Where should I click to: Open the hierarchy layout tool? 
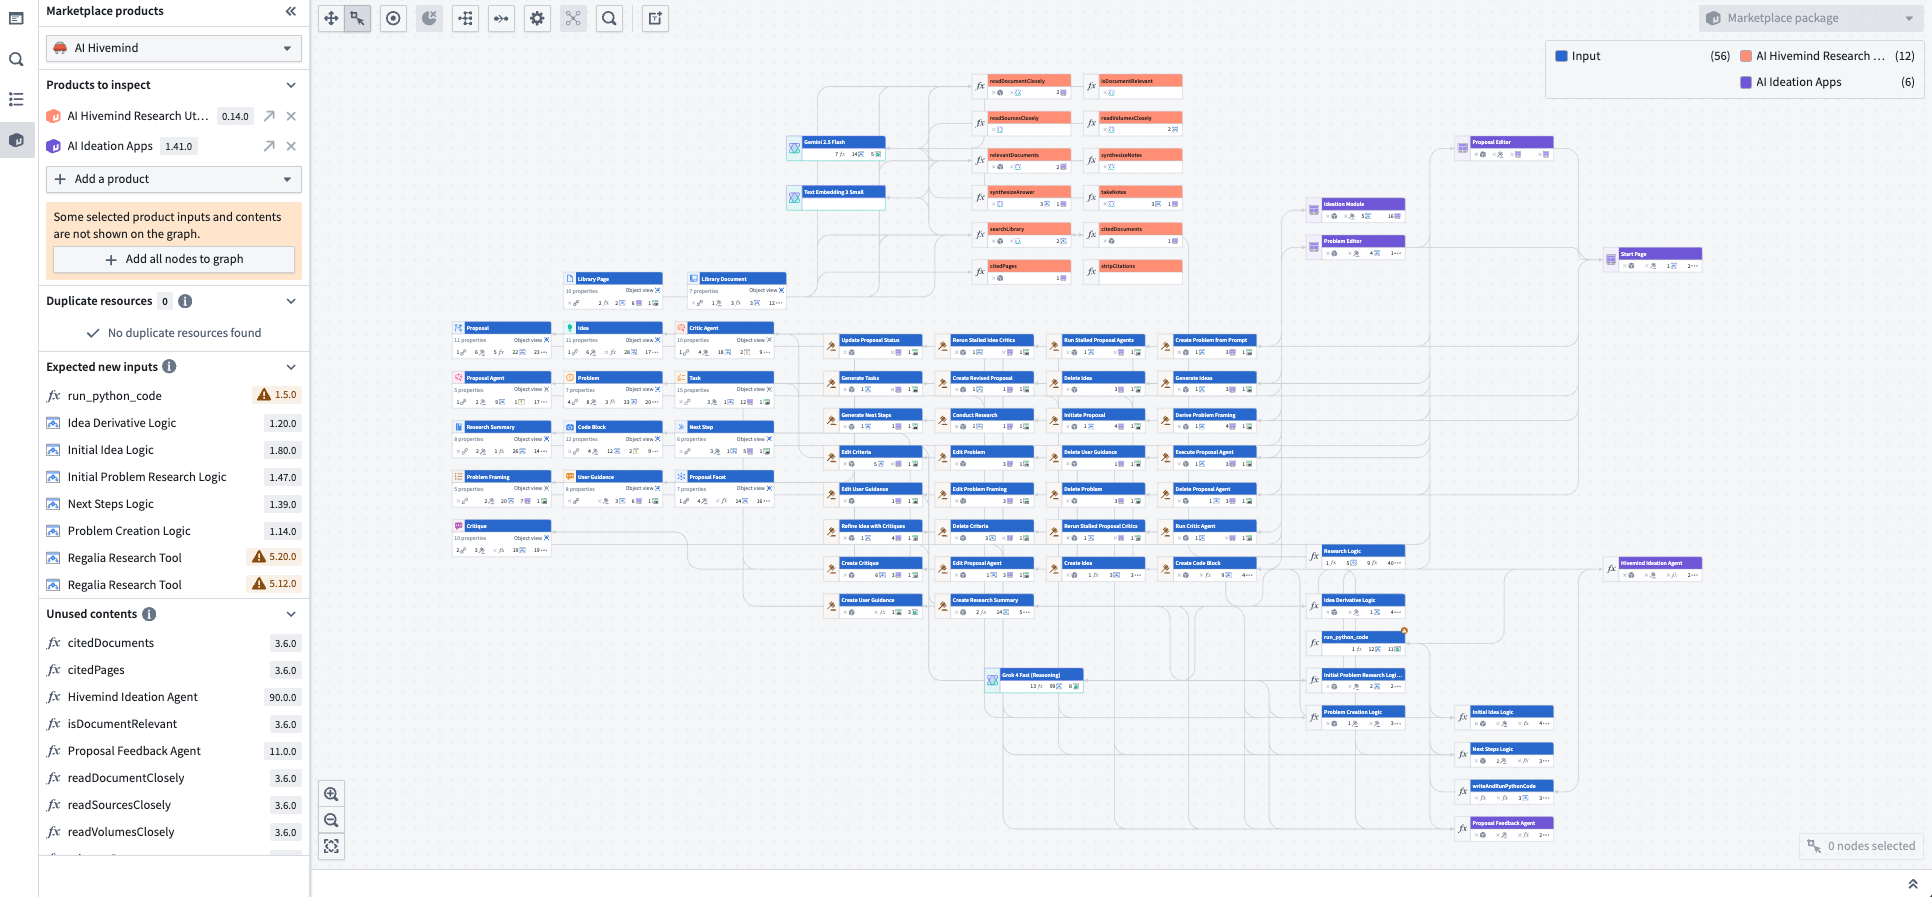pyautogui.click(x=466, y=18)
